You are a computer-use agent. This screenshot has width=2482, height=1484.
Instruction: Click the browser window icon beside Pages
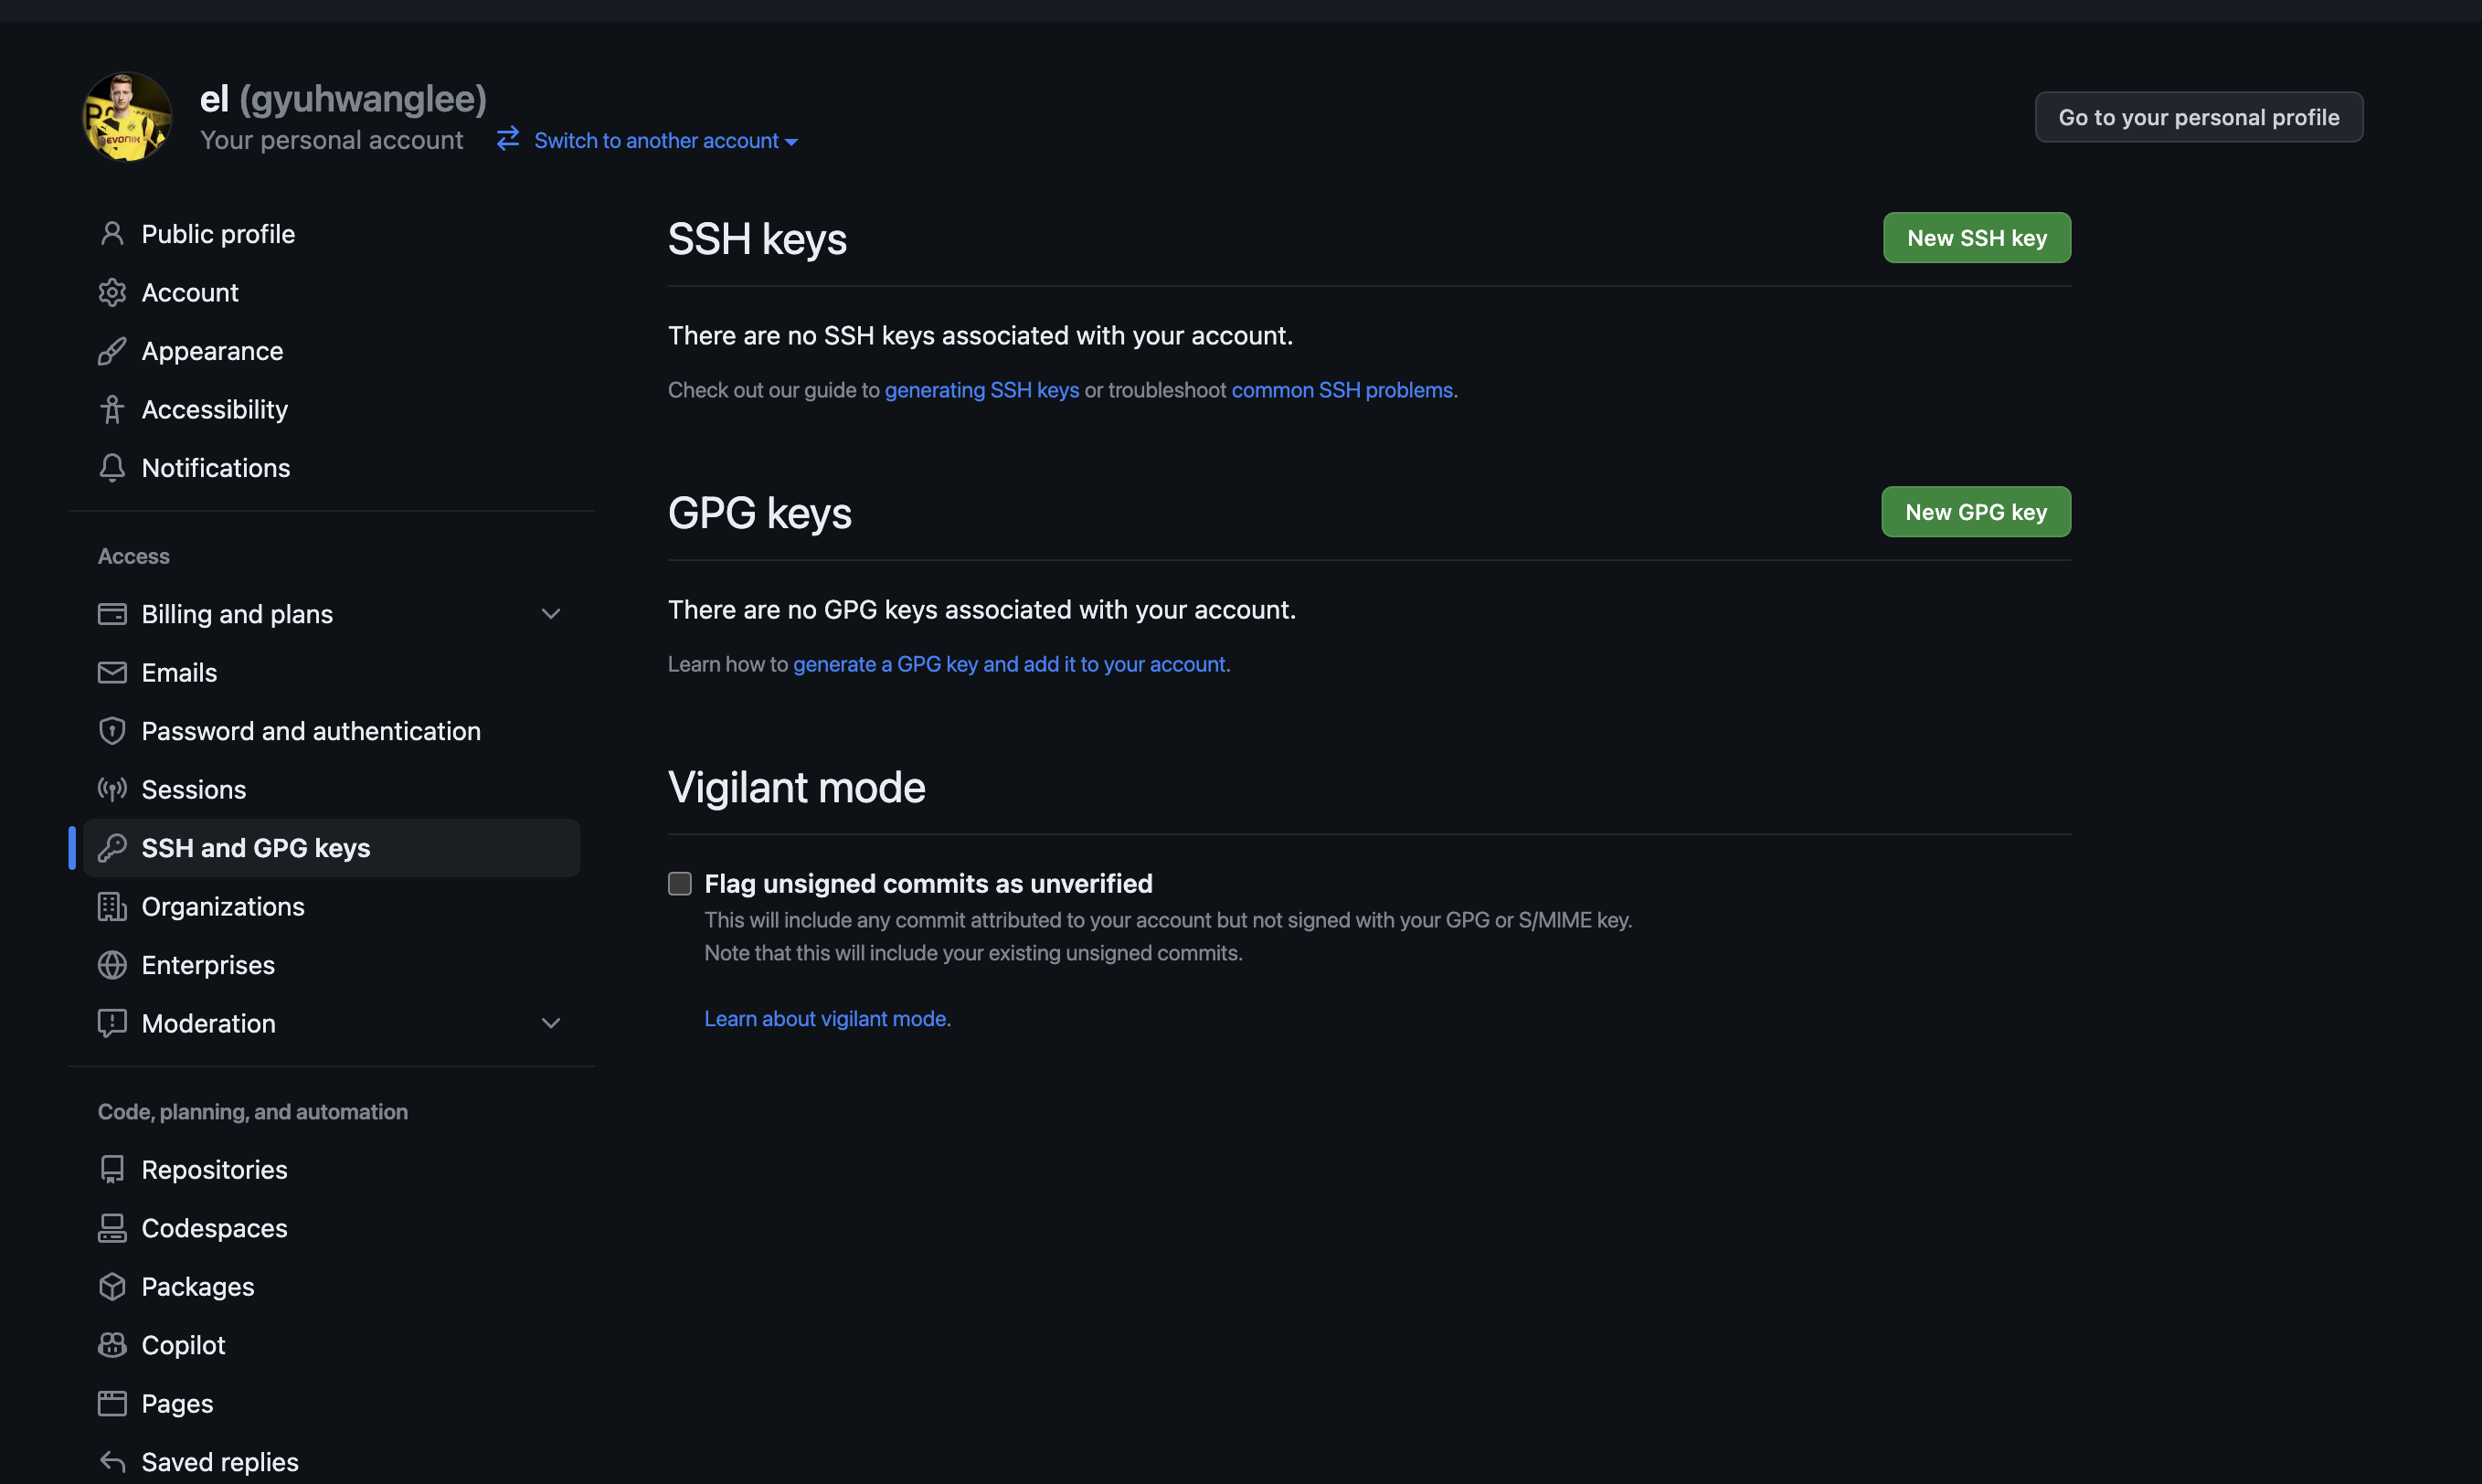coord(112,1404)
